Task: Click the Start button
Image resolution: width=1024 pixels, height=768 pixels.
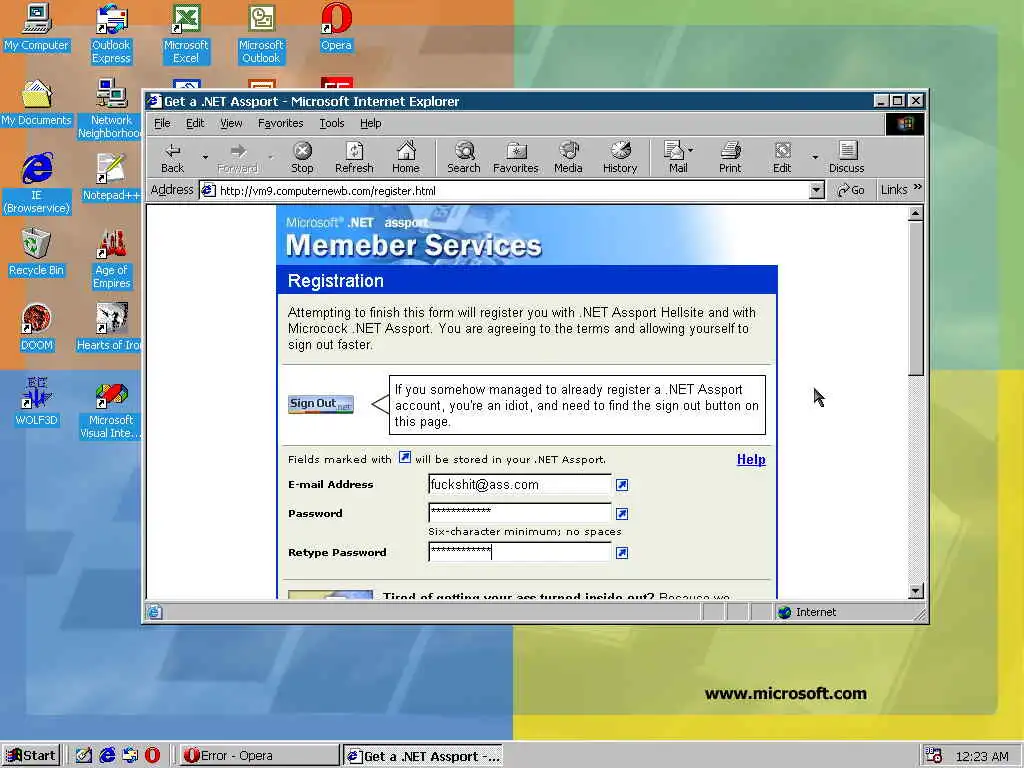Action: (31, 755)
